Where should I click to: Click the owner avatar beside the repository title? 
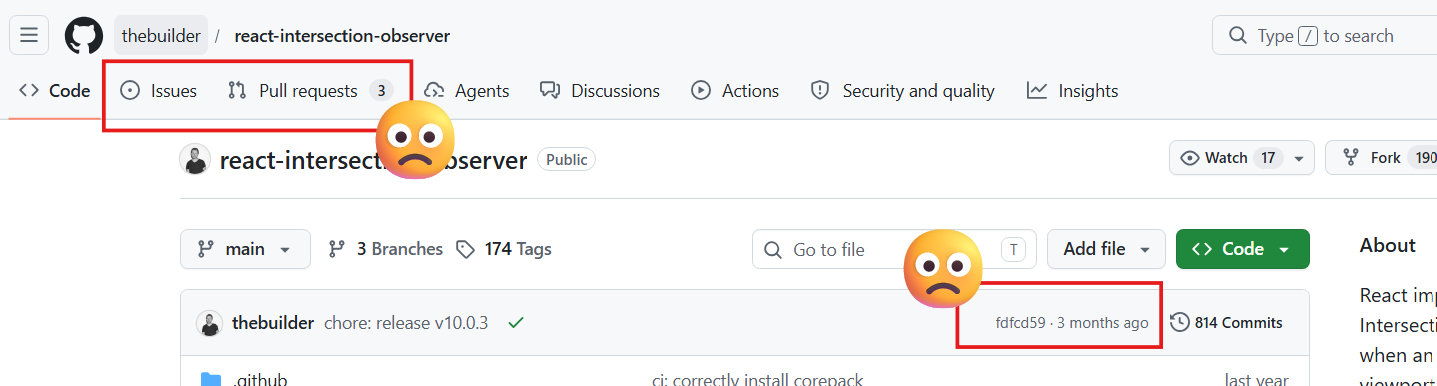[195, 159]
